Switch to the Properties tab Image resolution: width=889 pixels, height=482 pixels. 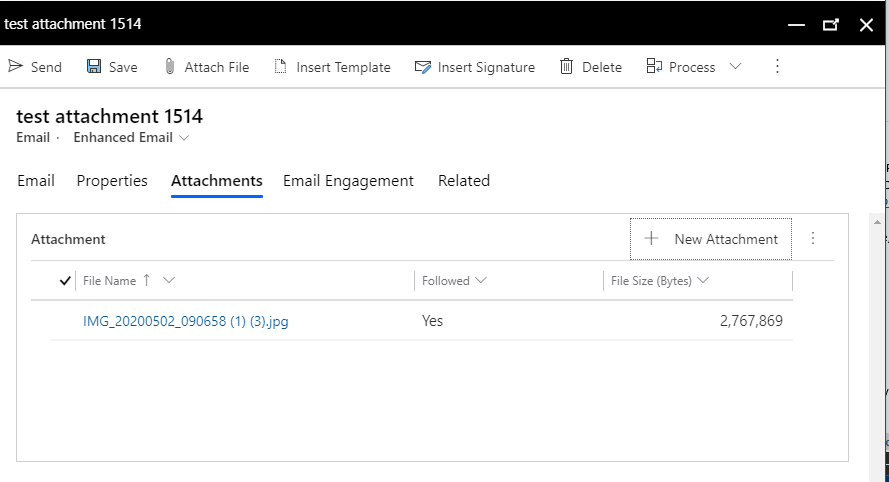tap(112, 181)
